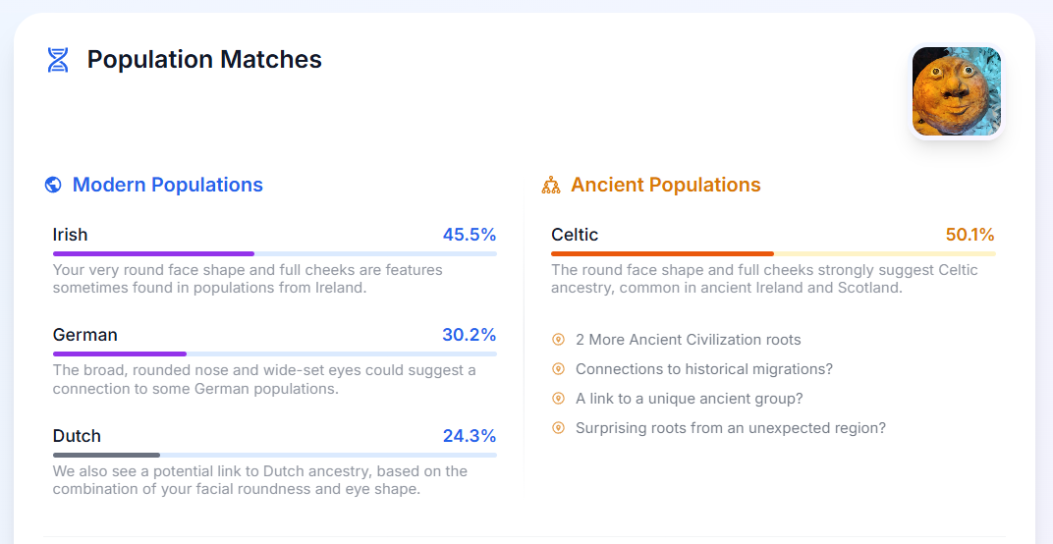The width and height of the screenshot is (1053, 544).
Task: Click the globe icon next to Modern Populations
Action: click(54, 185)
